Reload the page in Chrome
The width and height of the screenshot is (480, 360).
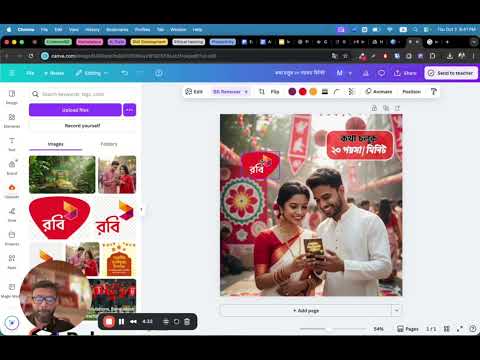pos(31,56)
